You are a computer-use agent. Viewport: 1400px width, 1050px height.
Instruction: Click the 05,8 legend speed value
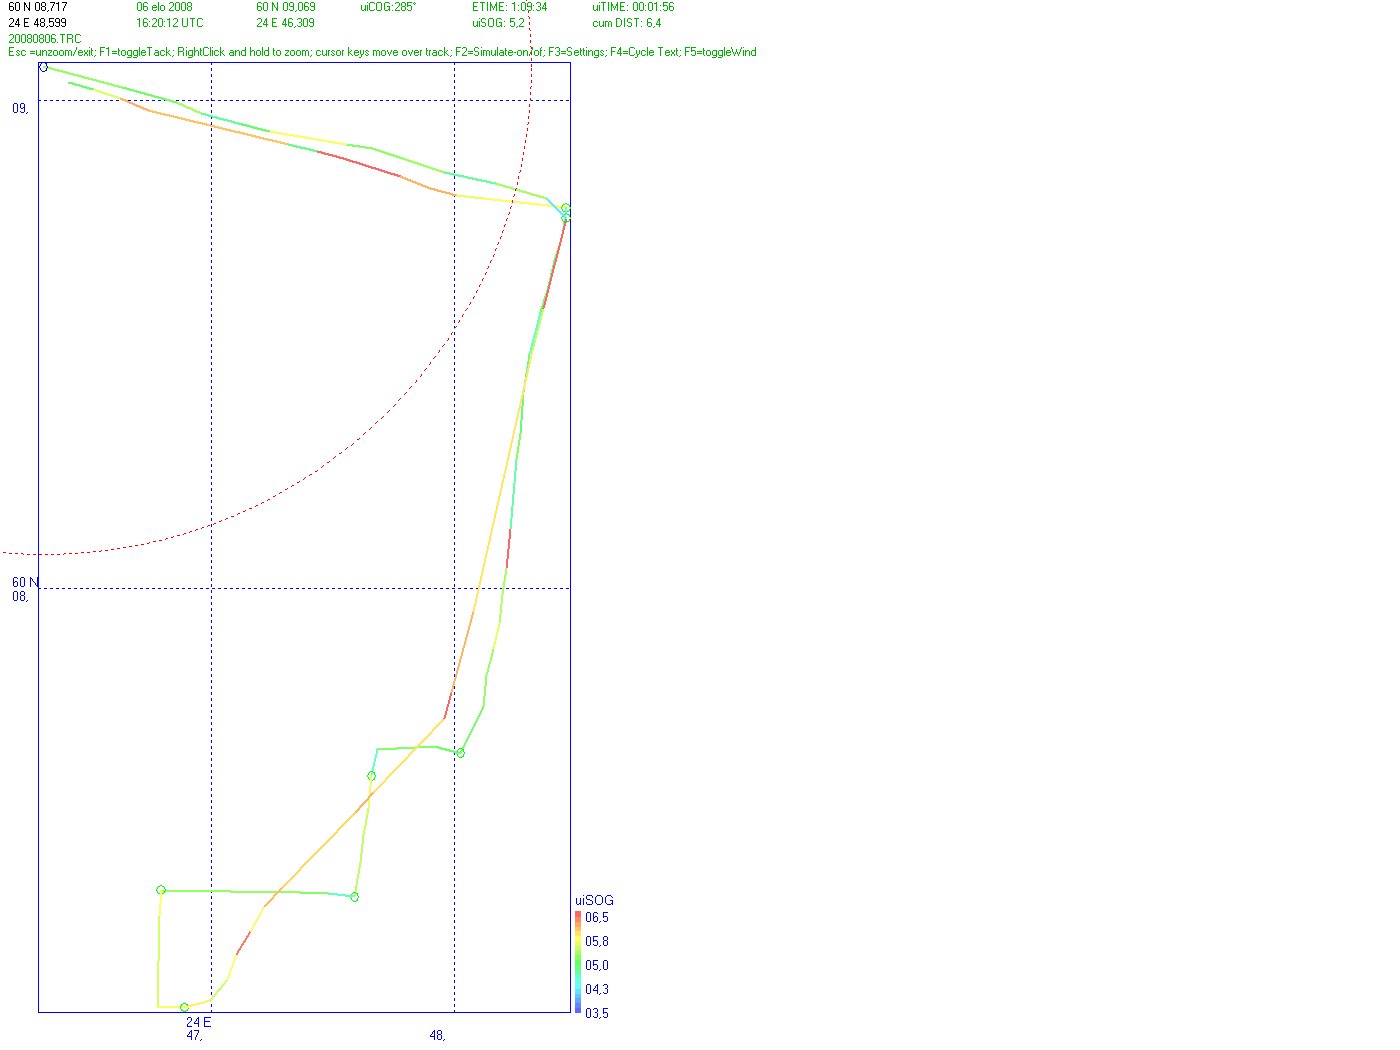(x=597, y=941)
